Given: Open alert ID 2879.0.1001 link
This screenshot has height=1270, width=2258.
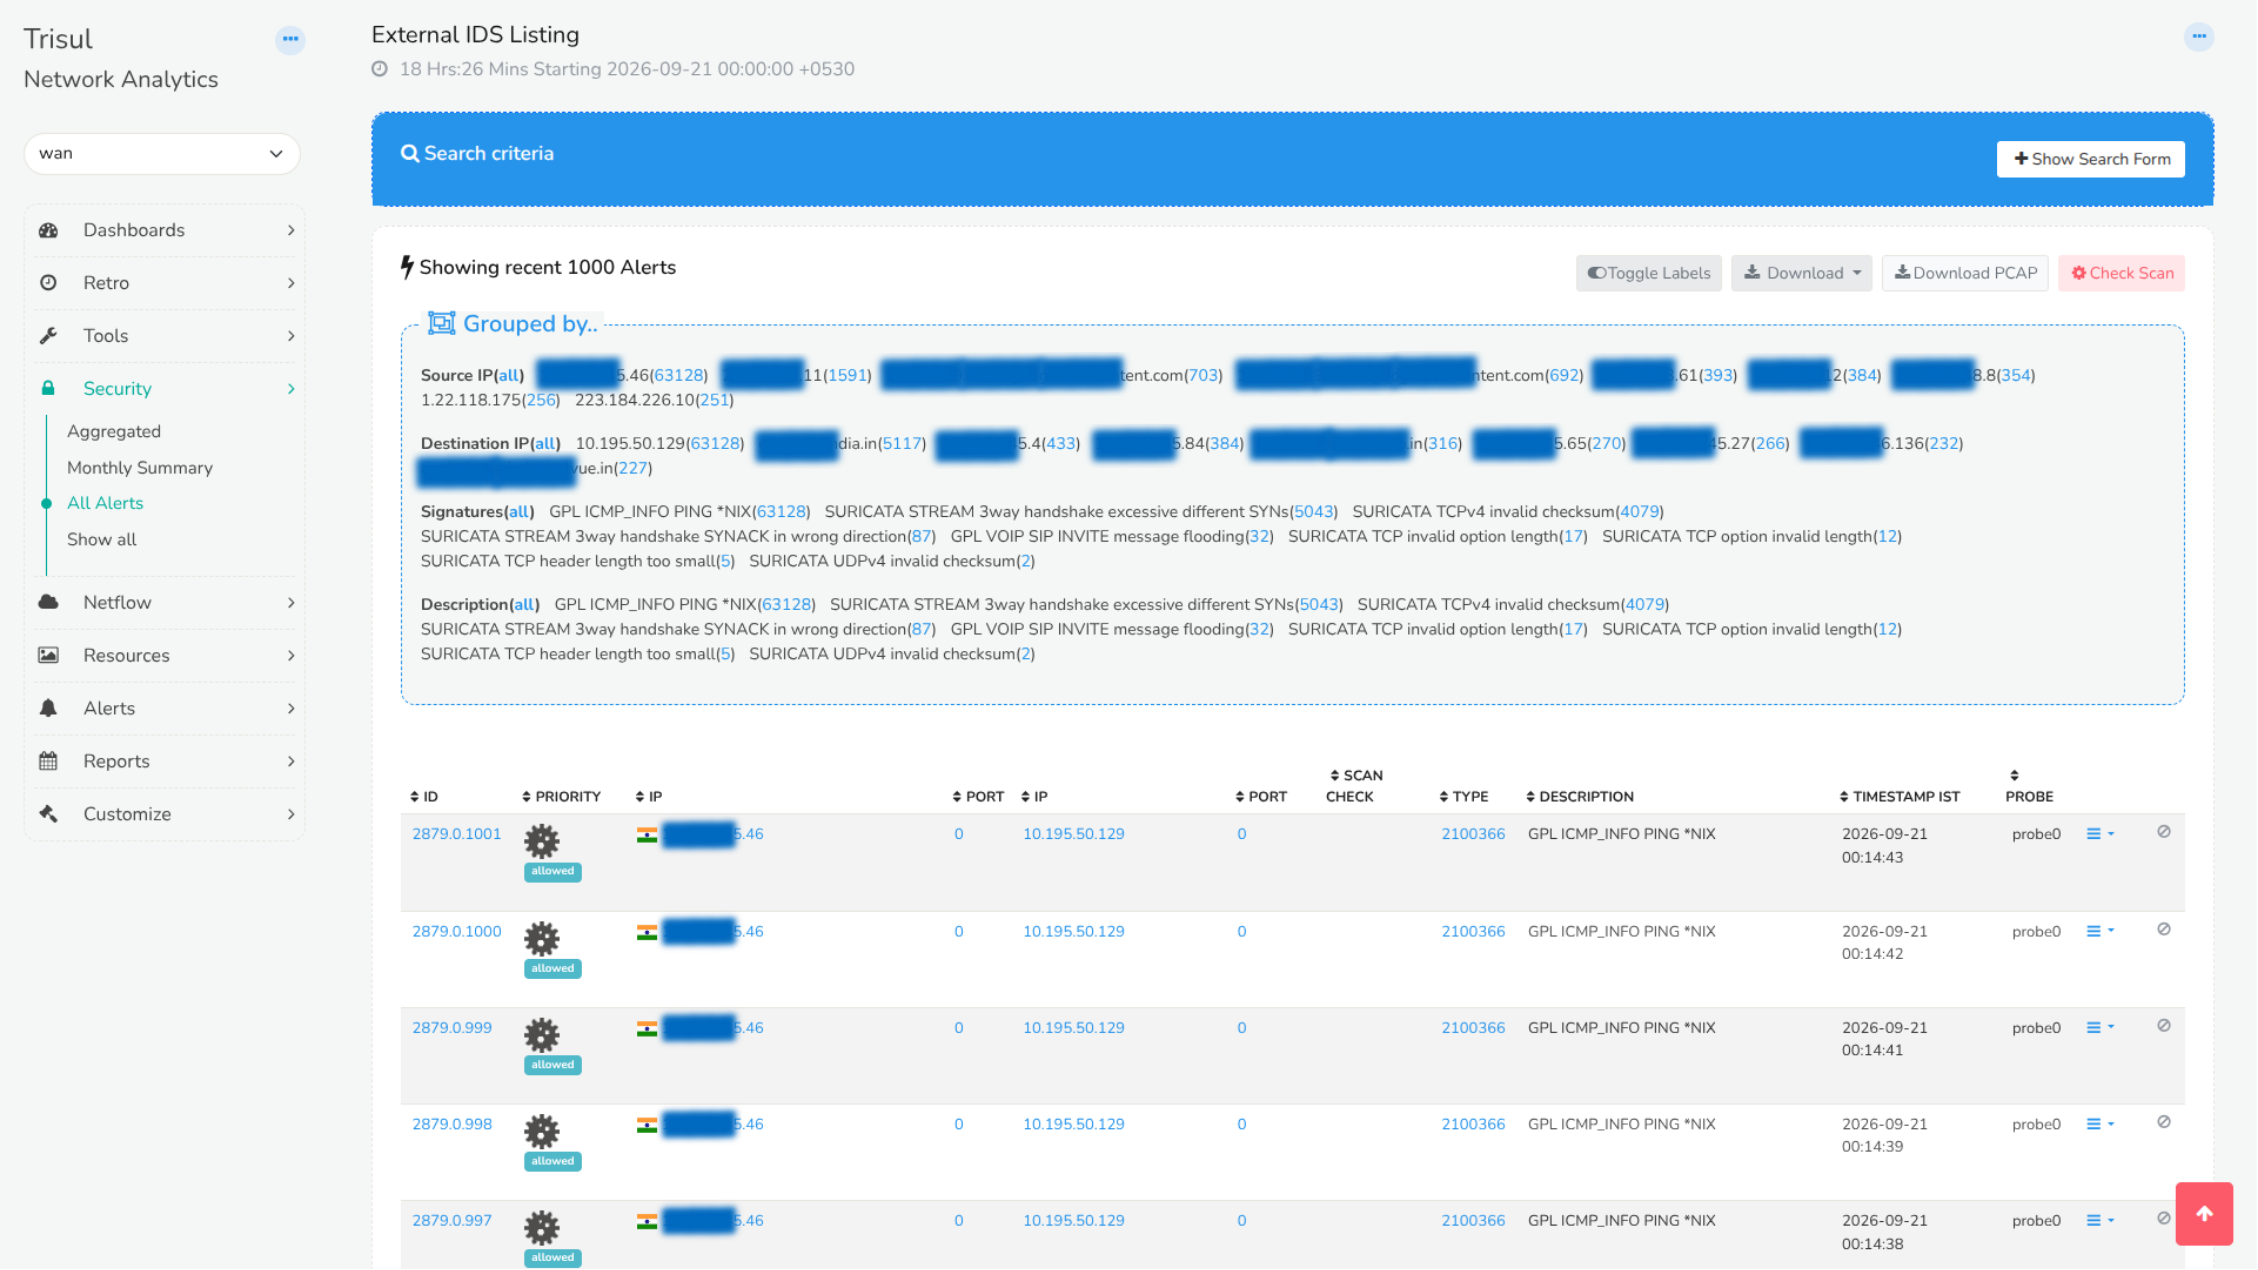Looking at the screenshot, I should [x=456, y=834].
